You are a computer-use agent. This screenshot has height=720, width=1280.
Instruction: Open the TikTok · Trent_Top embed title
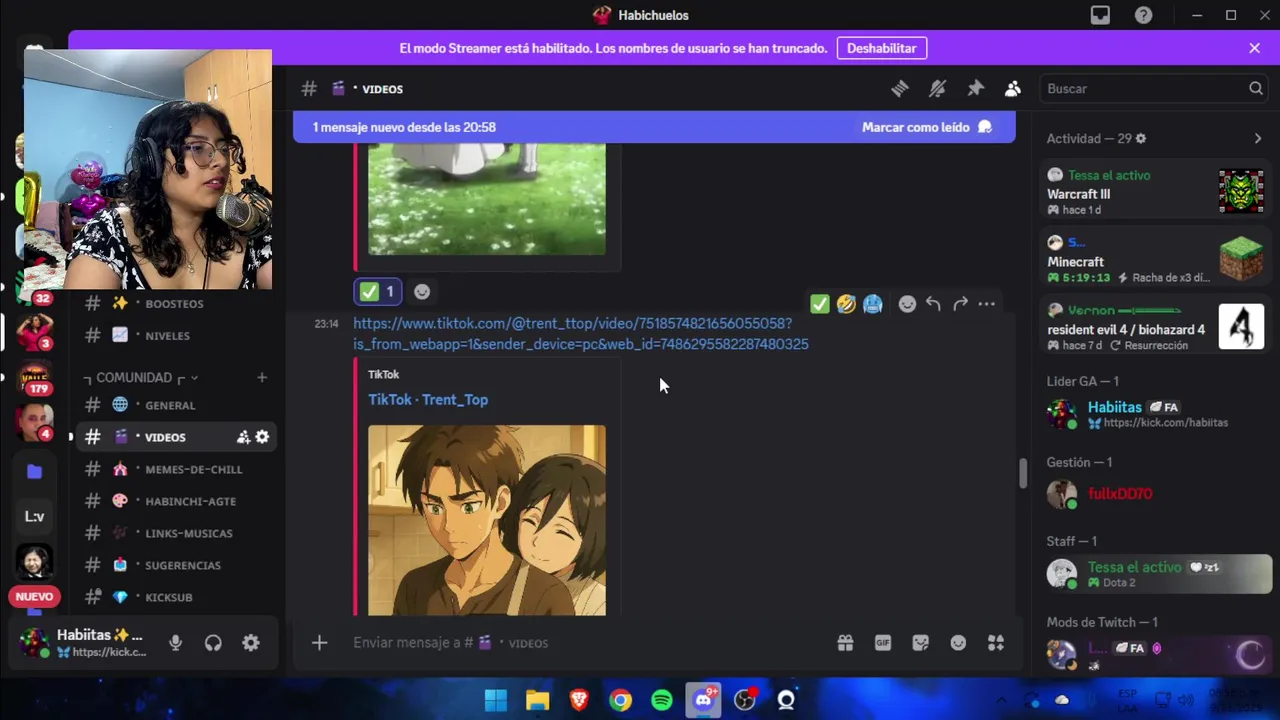[428, 399]
